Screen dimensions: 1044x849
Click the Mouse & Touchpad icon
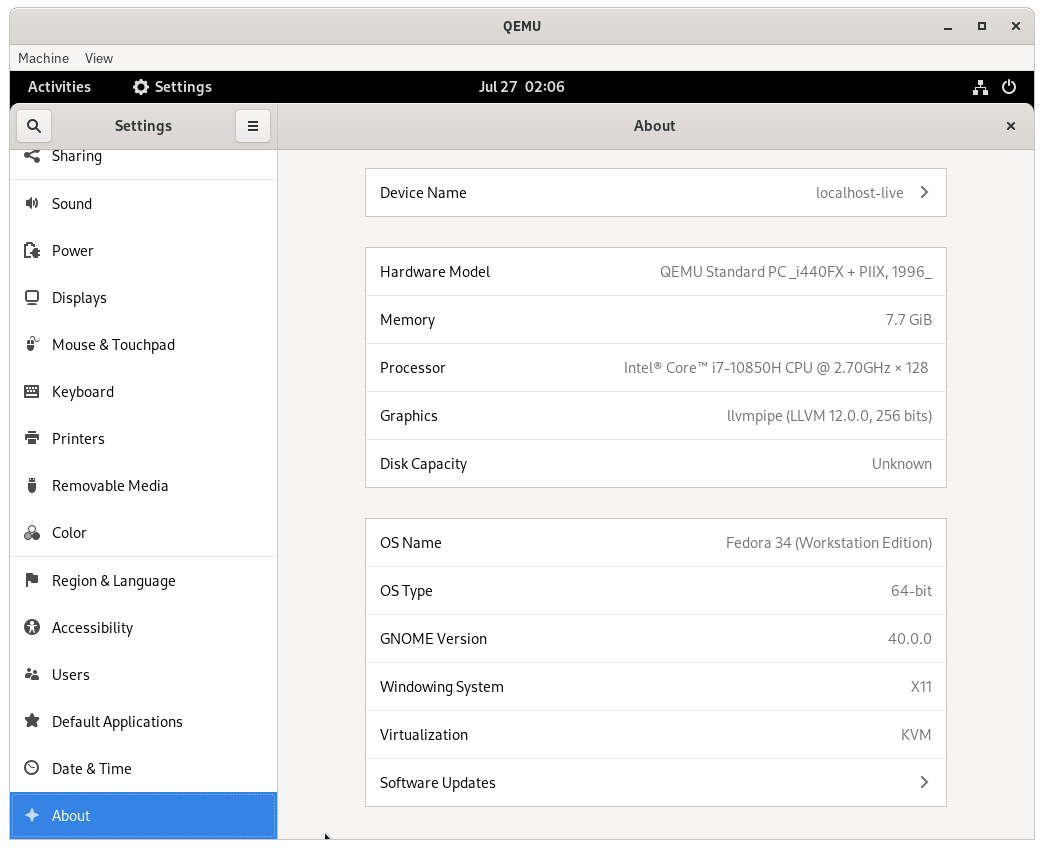point(31,344)
